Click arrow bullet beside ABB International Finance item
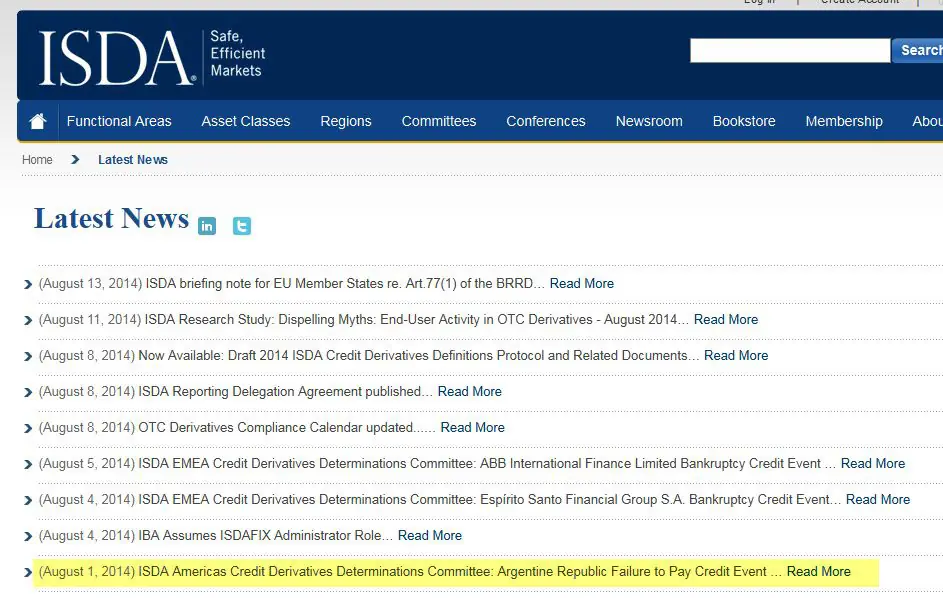This screenshot has height=598, width=943. 28,464
